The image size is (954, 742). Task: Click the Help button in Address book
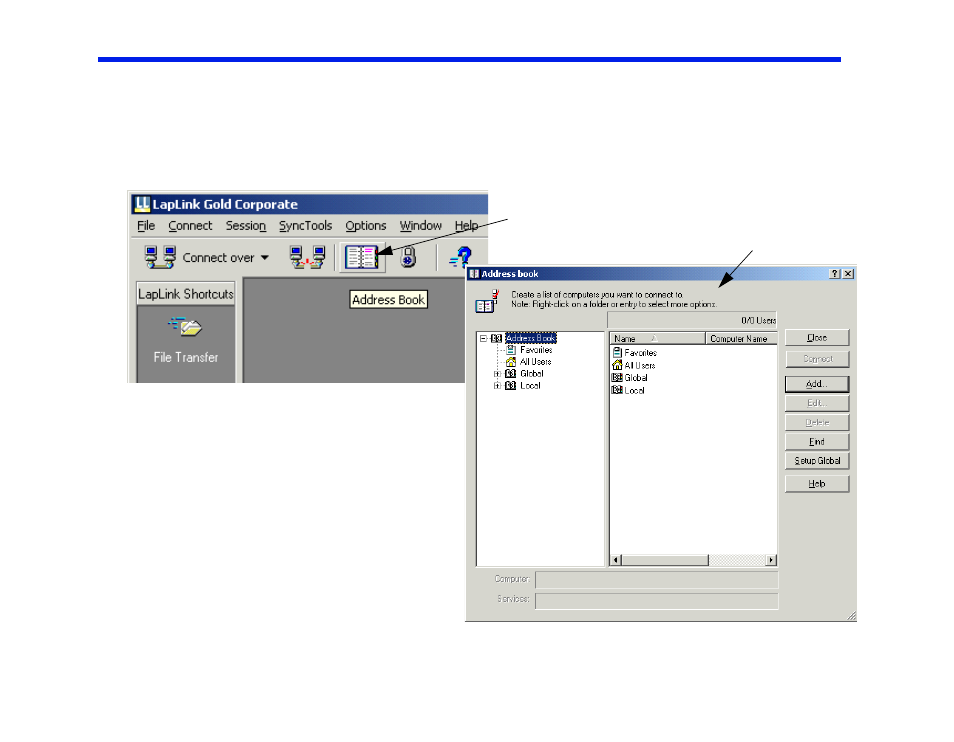(x=816, y=484)
